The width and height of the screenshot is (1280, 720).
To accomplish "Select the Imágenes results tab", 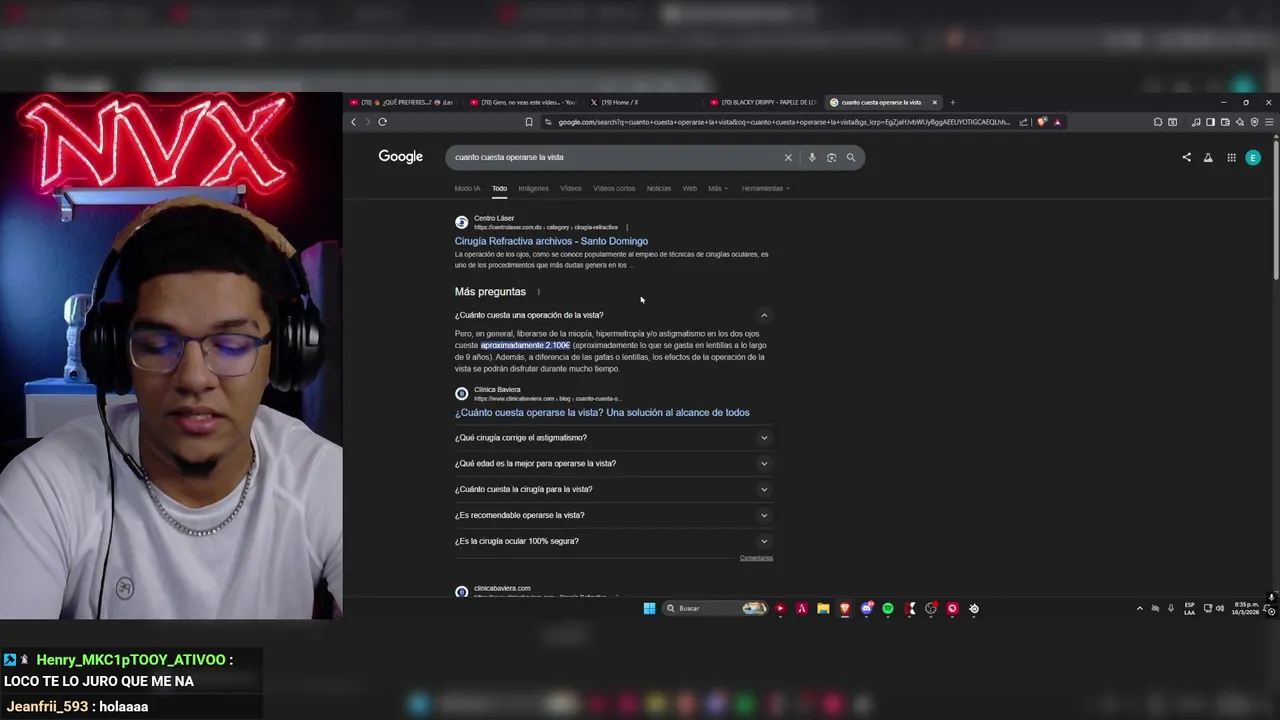I will click(533, 188).
